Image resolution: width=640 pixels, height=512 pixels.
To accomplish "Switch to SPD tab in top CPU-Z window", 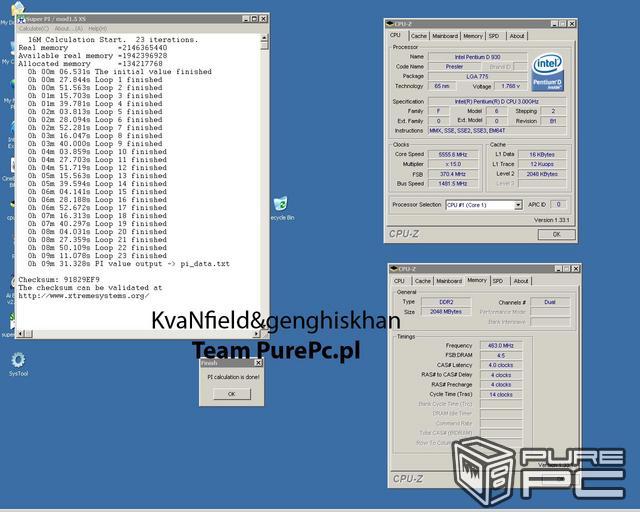I will click(x=494, y=36).
